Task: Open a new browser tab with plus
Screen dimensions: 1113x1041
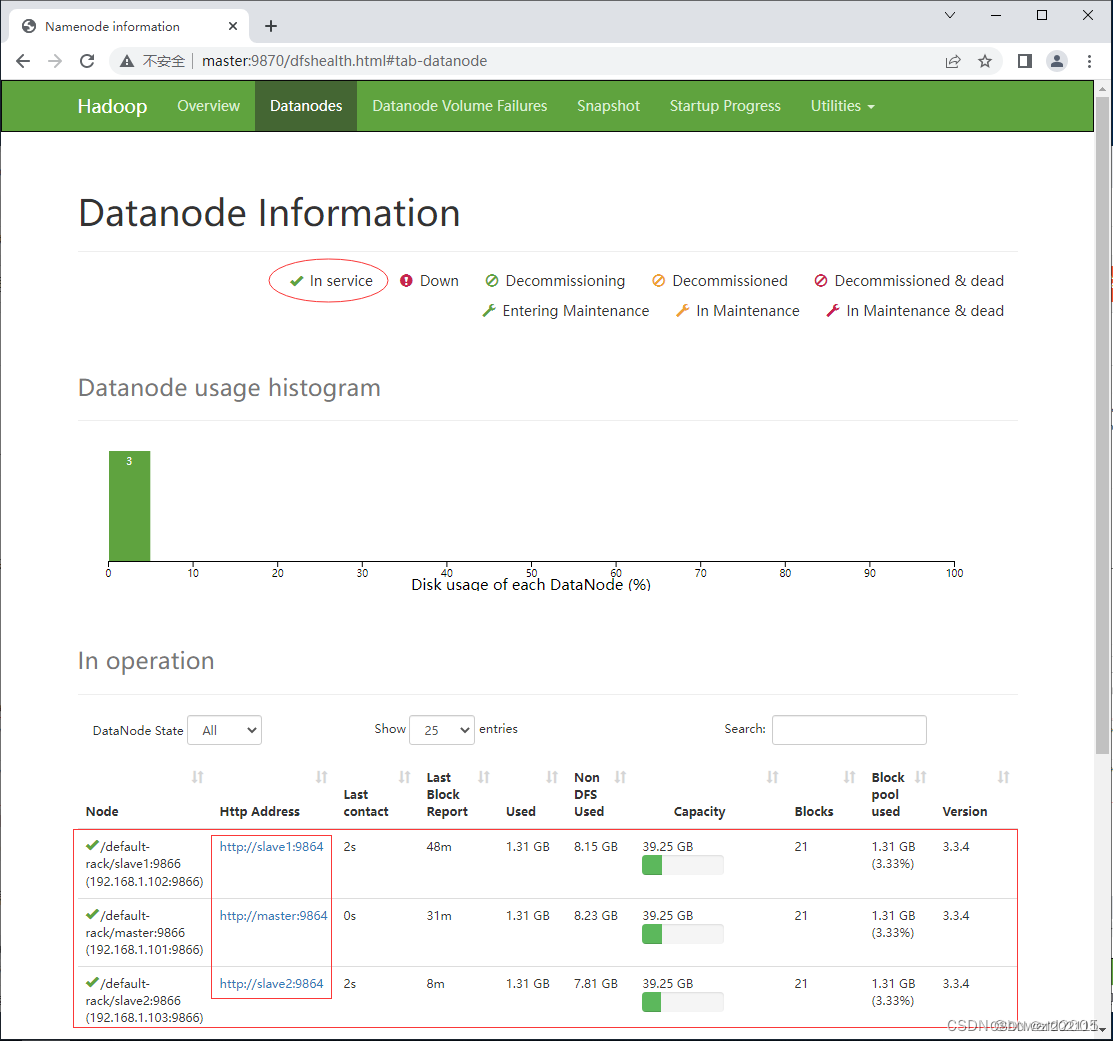Action: click(271, 26)
